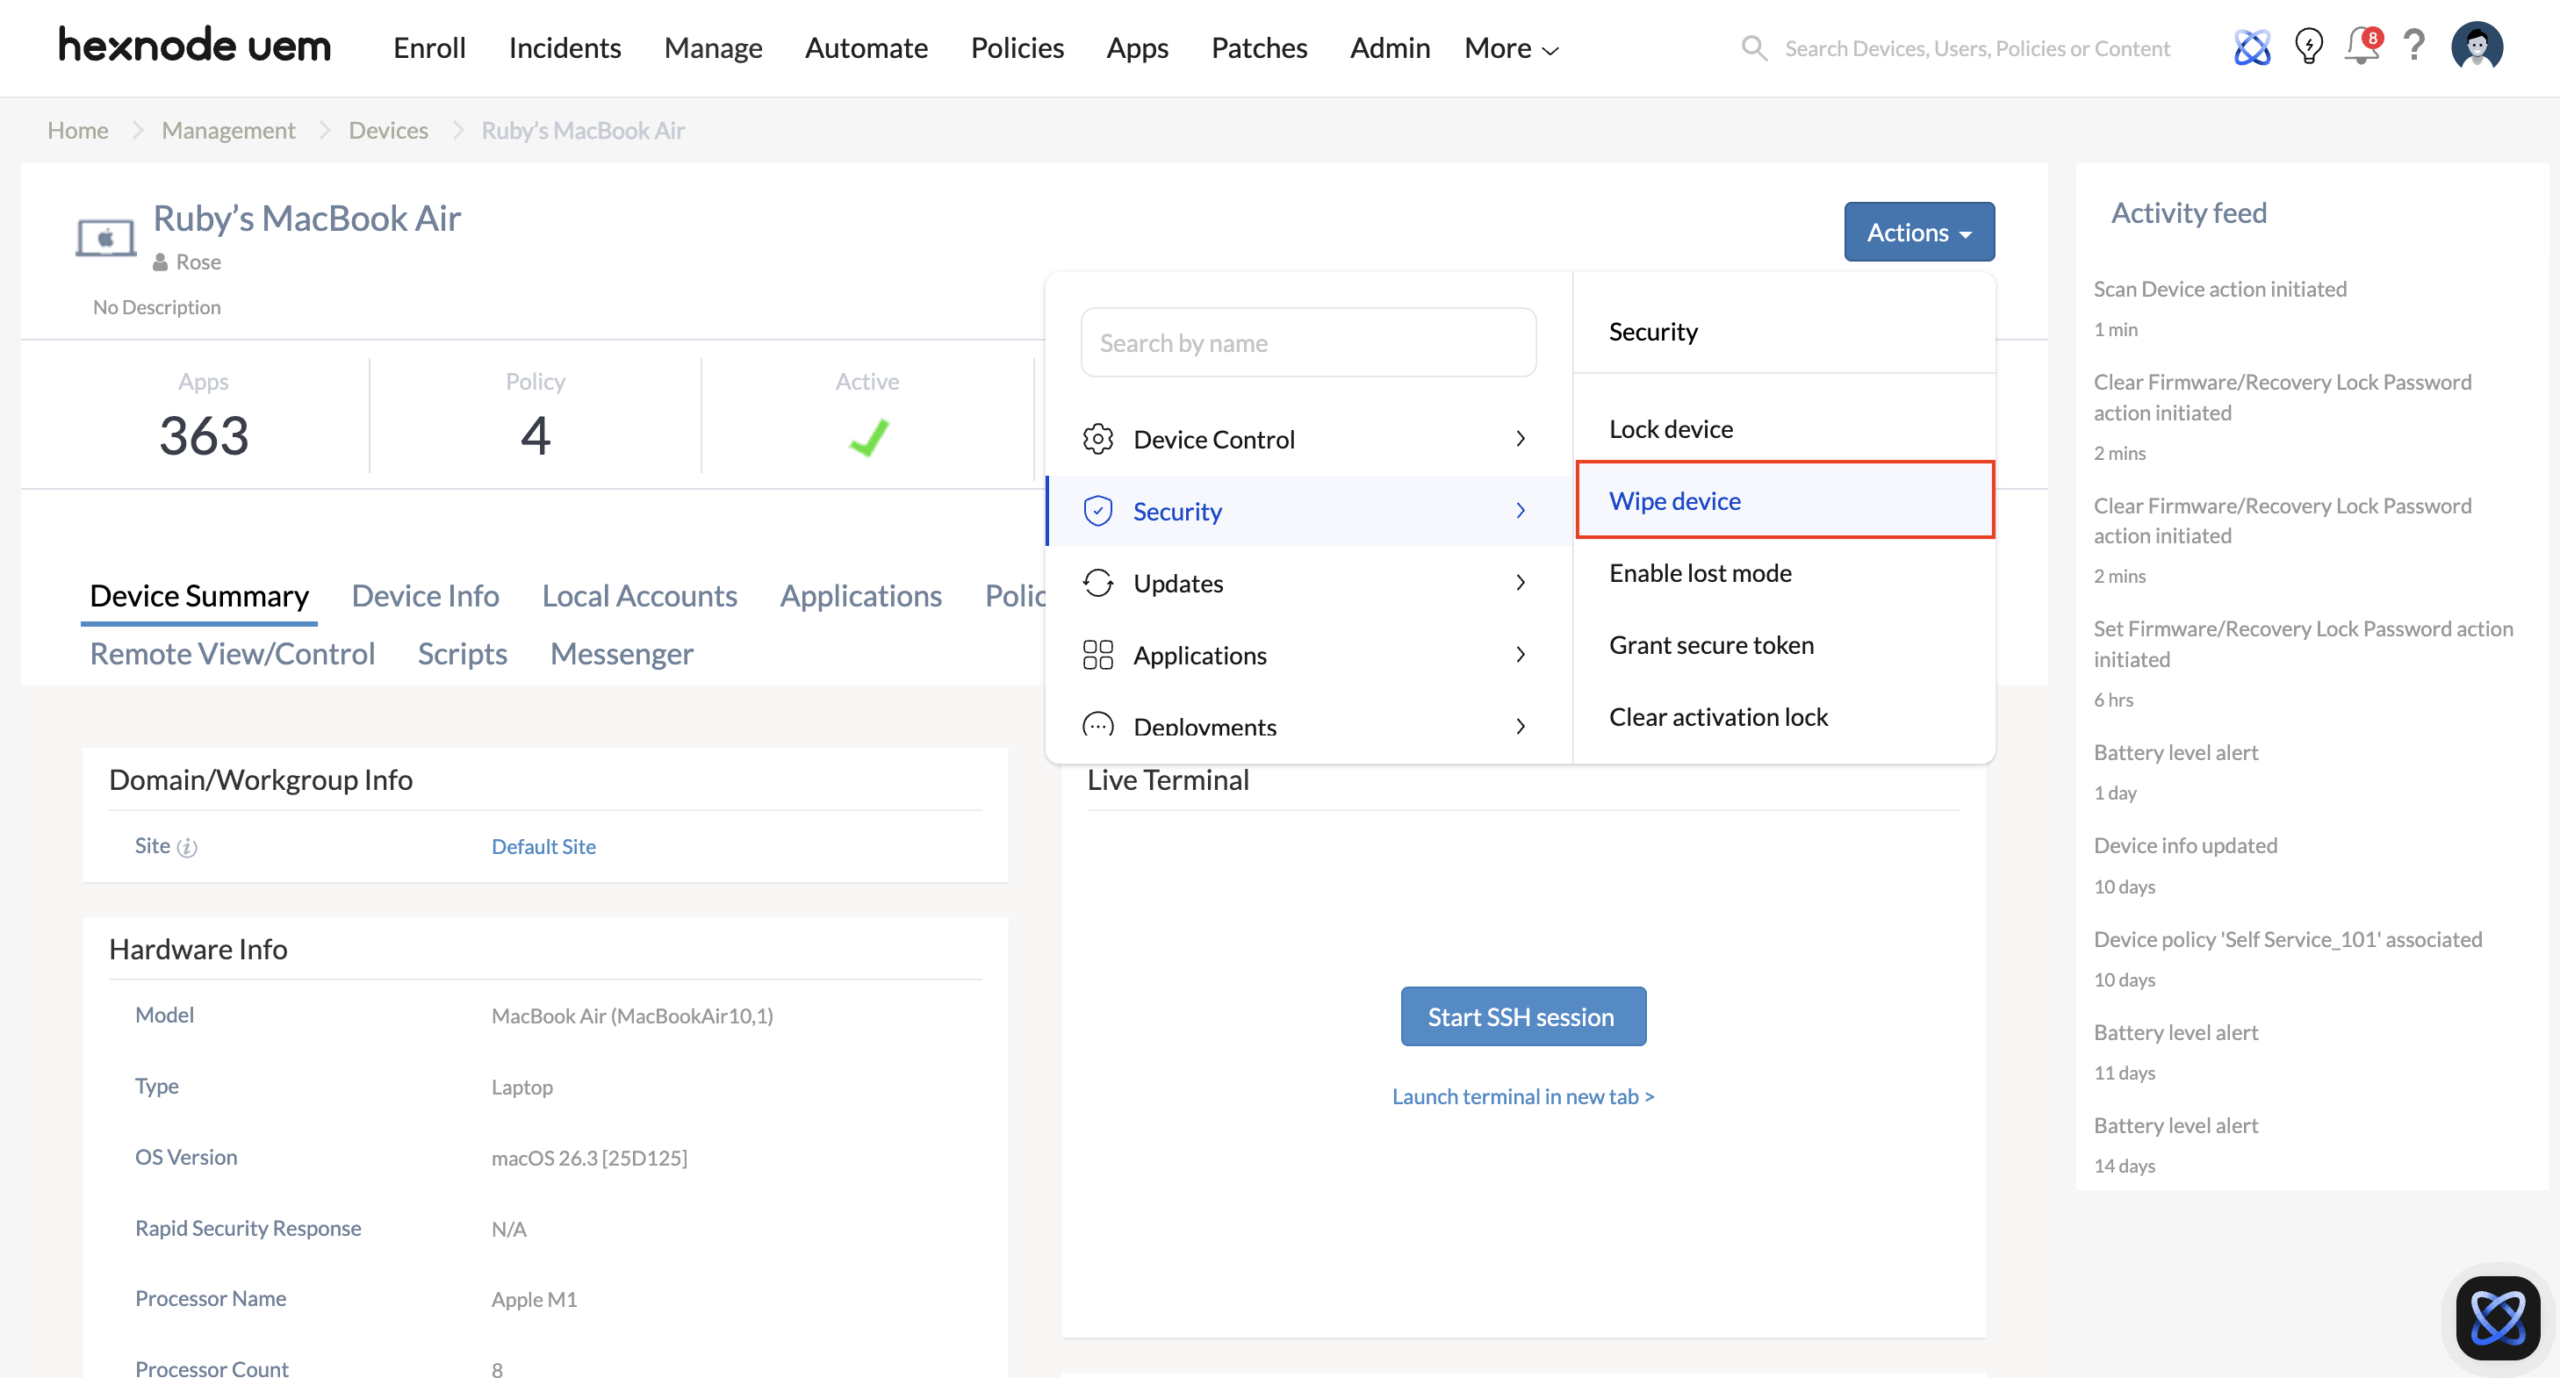This screenshot has width=2560, height=1378.
Task: Open the remote view icon near notifications
Action: (2250, 47)
